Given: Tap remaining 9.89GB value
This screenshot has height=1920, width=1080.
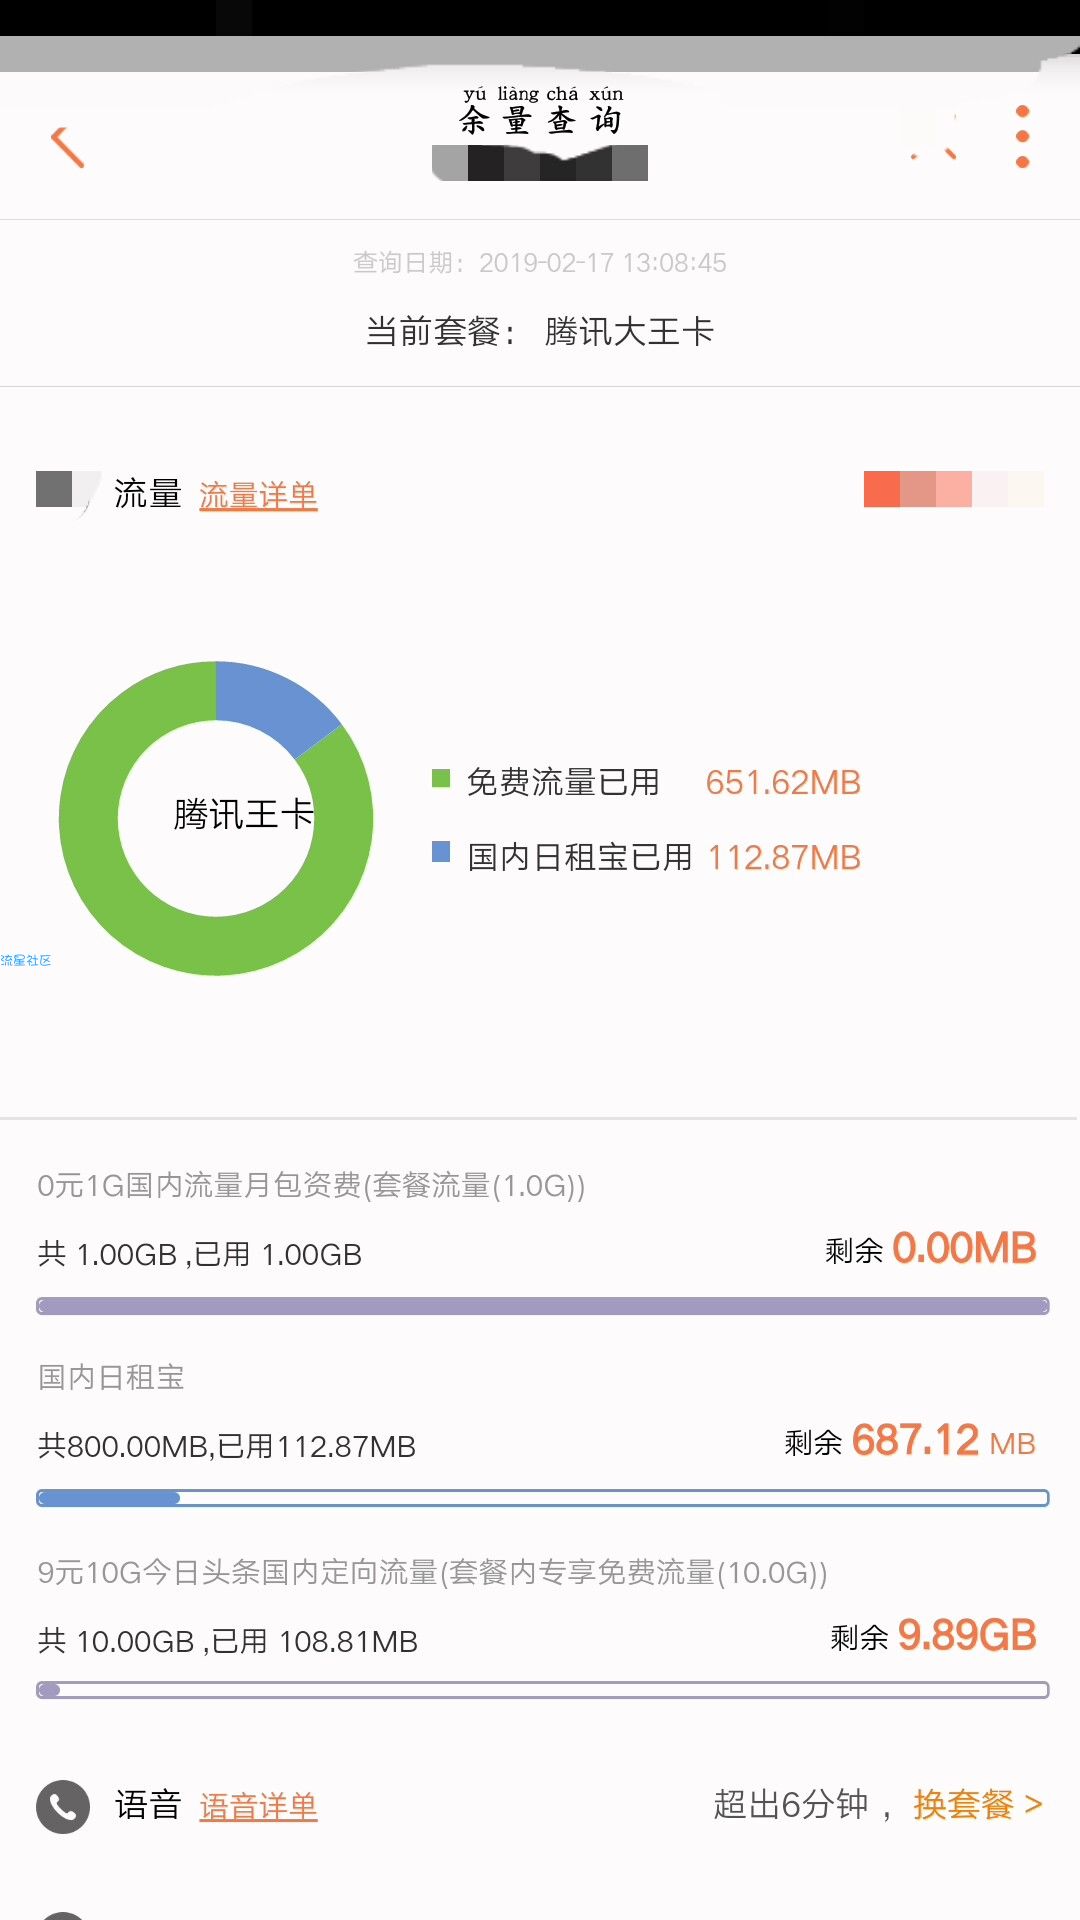Looking at the screenshot, I should click(967, 1635).
